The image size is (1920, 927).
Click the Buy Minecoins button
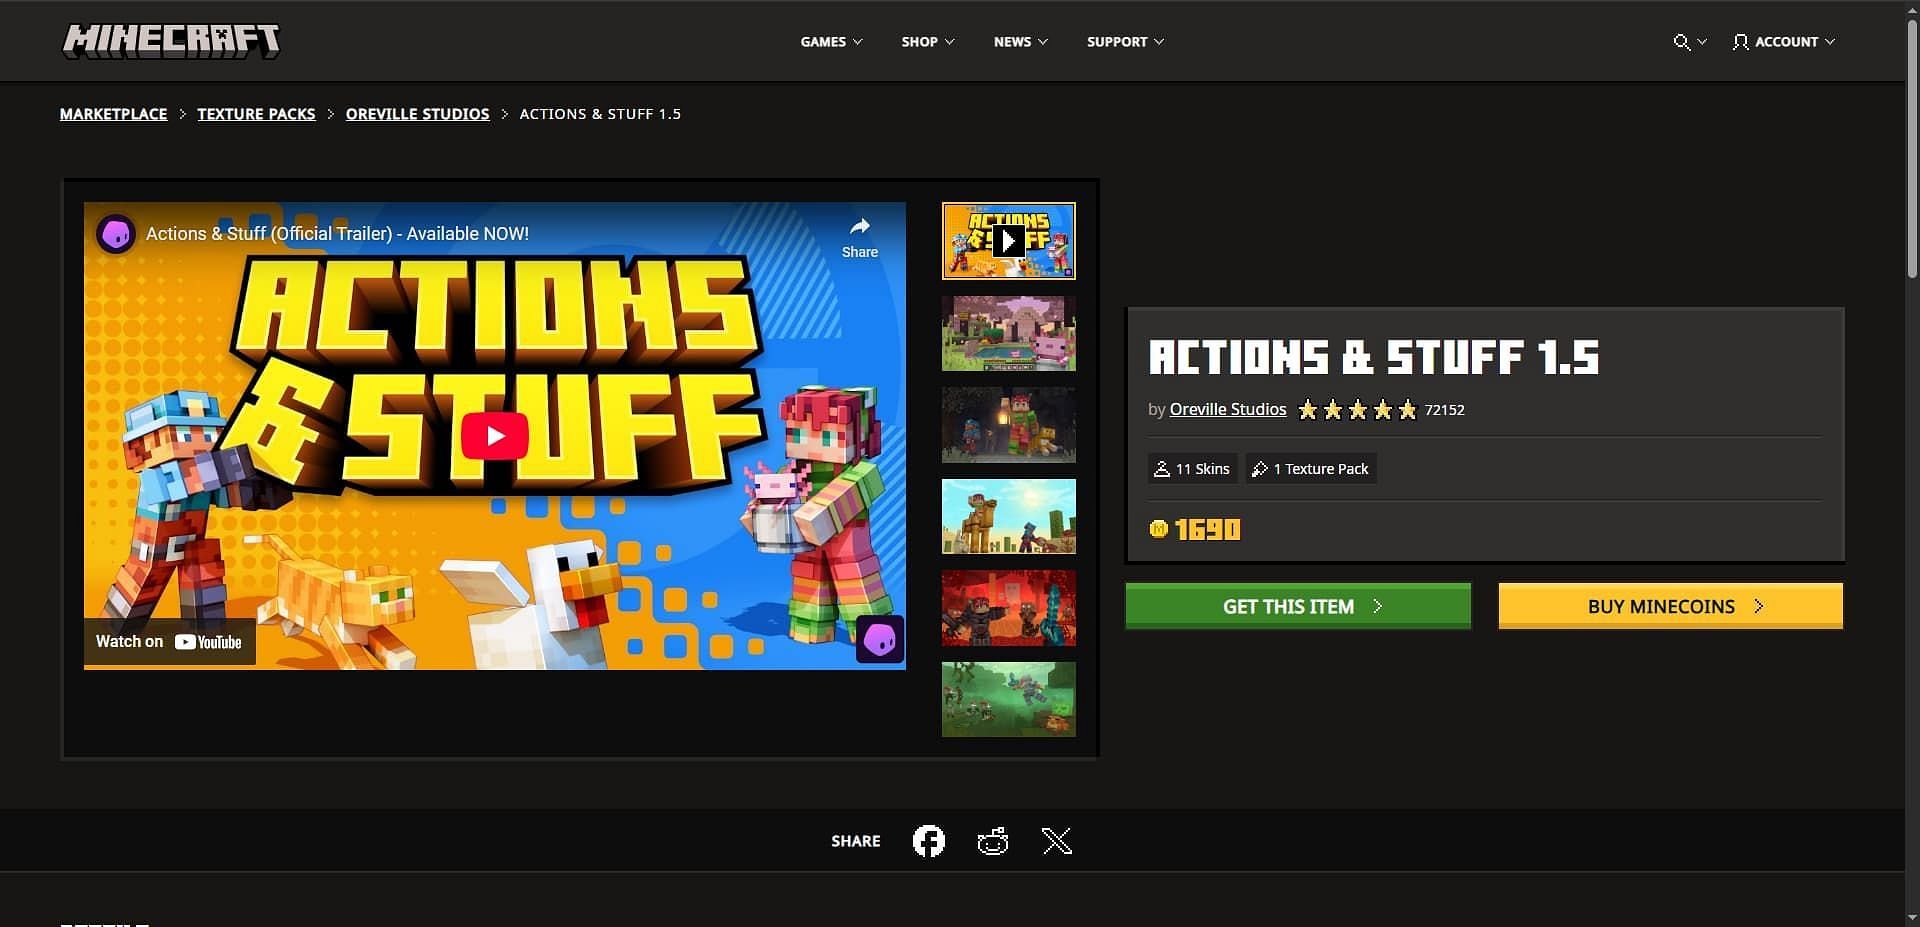coord(1670,606)
